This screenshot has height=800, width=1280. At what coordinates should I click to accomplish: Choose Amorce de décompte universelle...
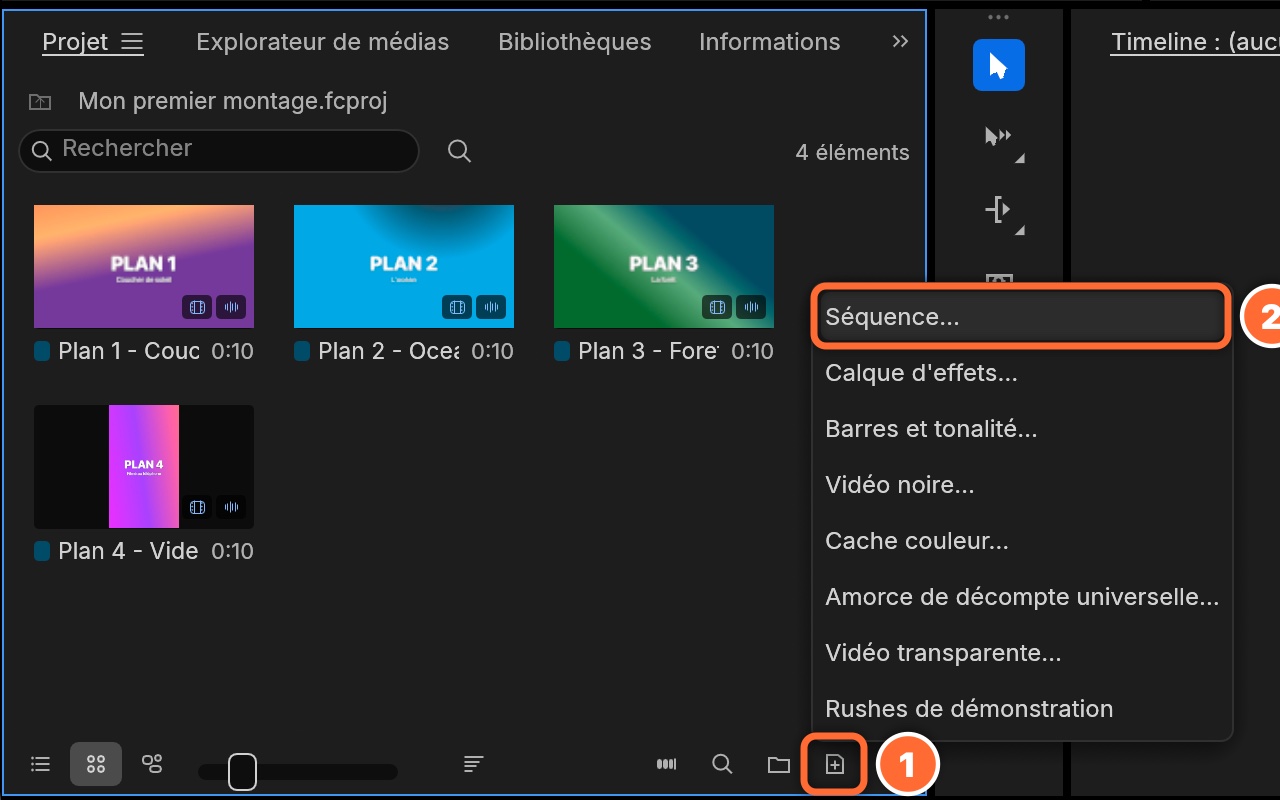click(x=1022, y=597)
